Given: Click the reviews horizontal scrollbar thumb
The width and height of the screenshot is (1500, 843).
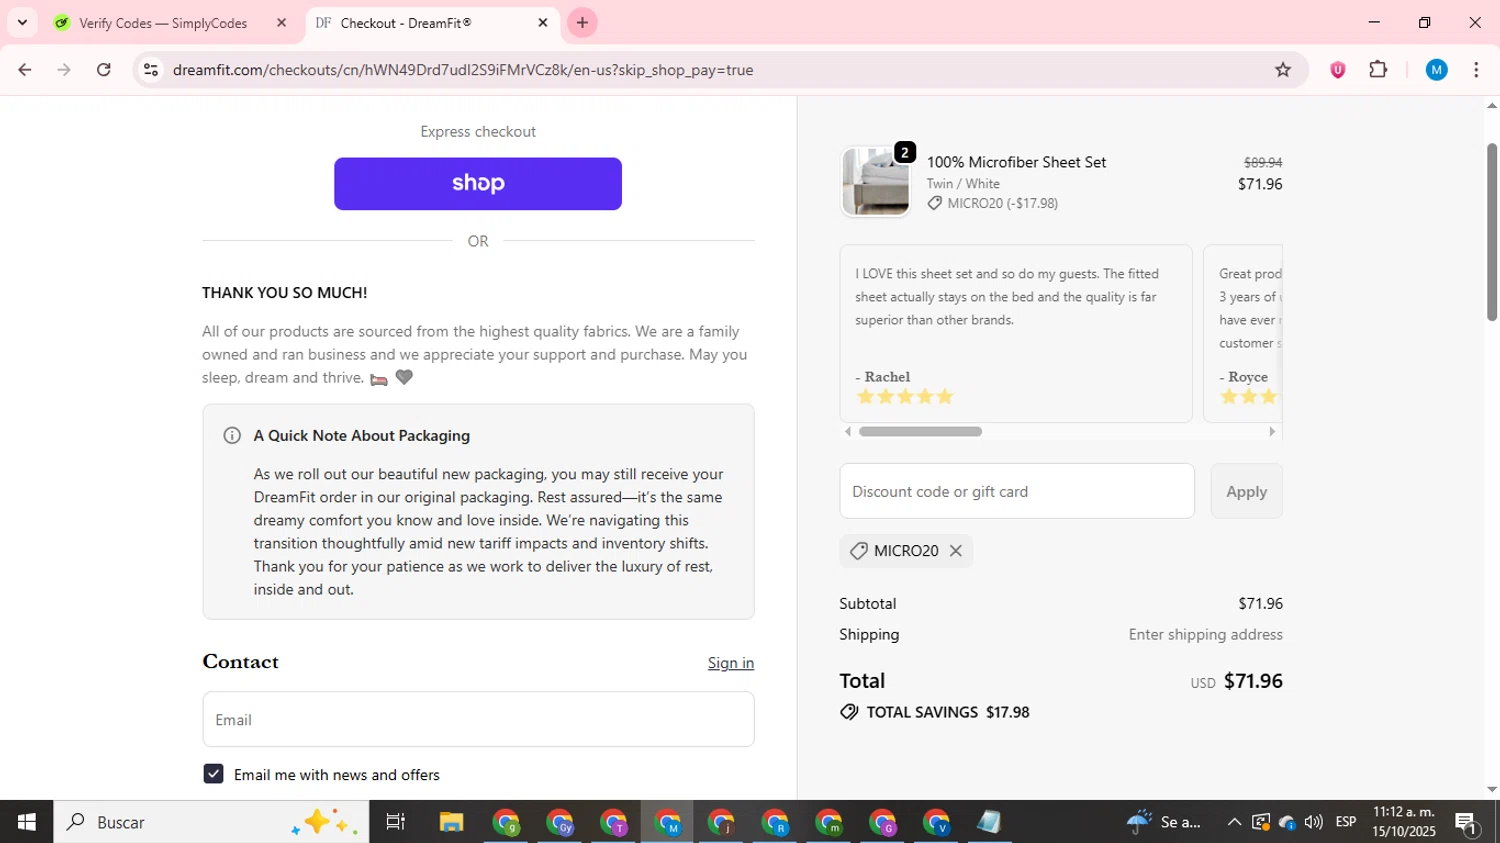Looking at the screenshot, I should tap(920, 432).
